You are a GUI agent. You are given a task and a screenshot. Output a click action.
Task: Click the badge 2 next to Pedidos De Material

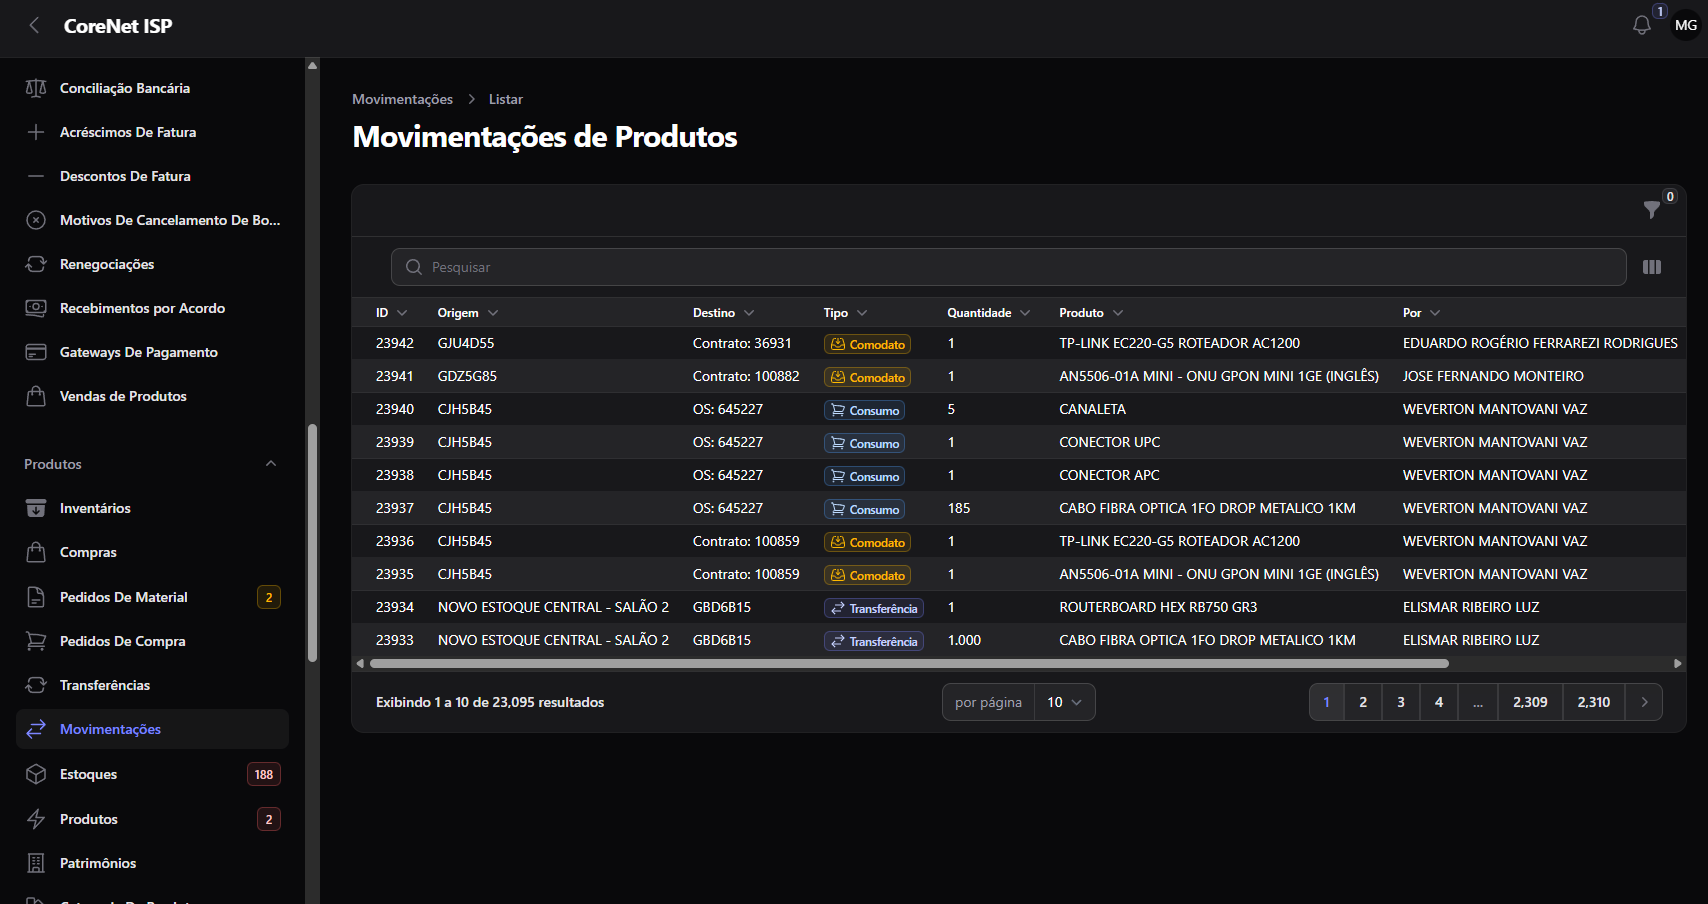coord(269,597)
